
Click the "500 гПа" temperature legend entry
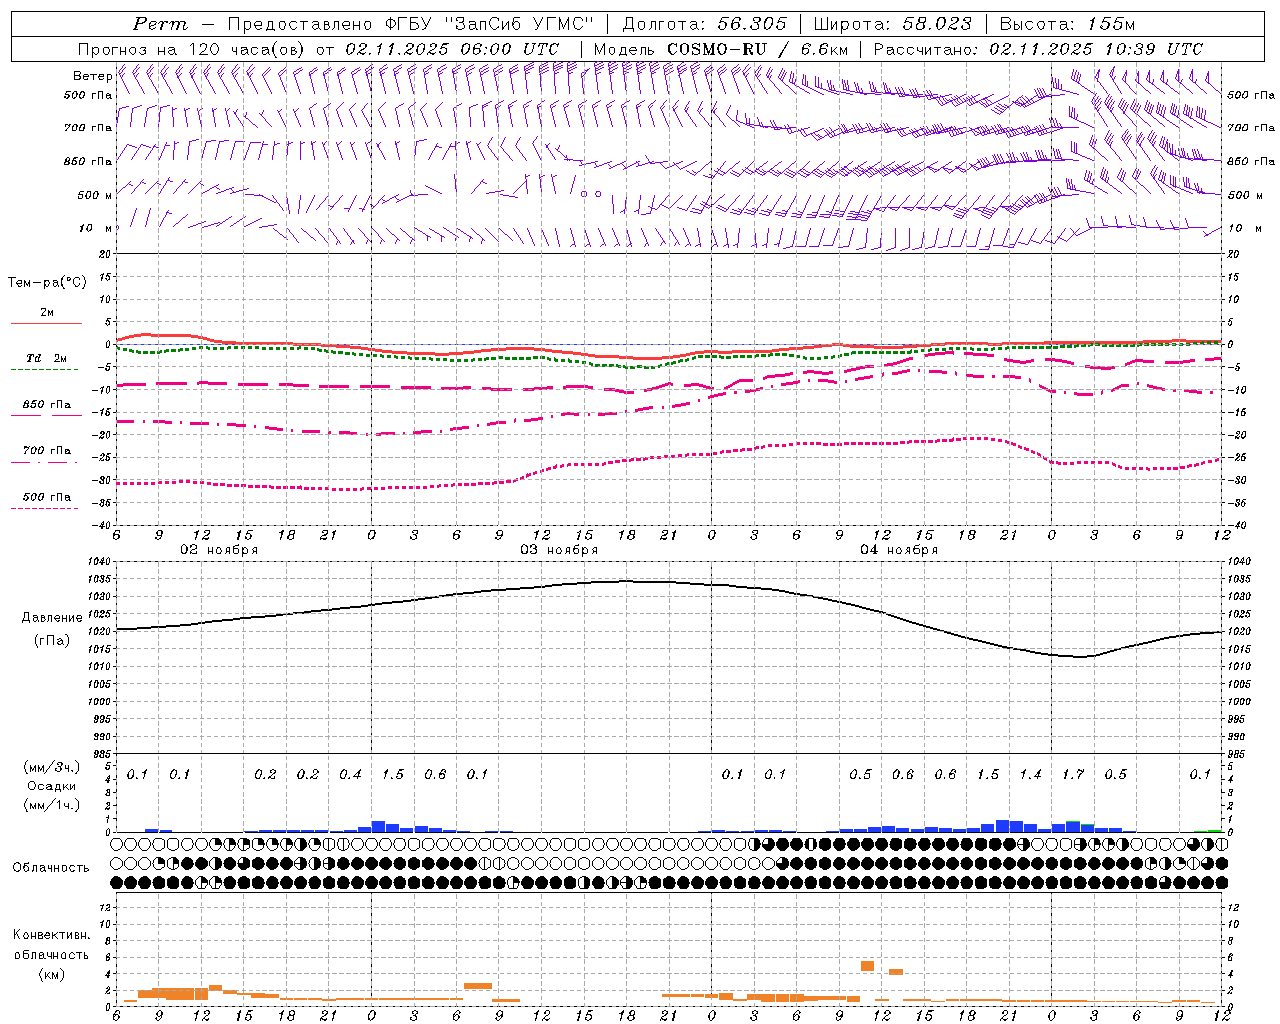click(47, 496)
